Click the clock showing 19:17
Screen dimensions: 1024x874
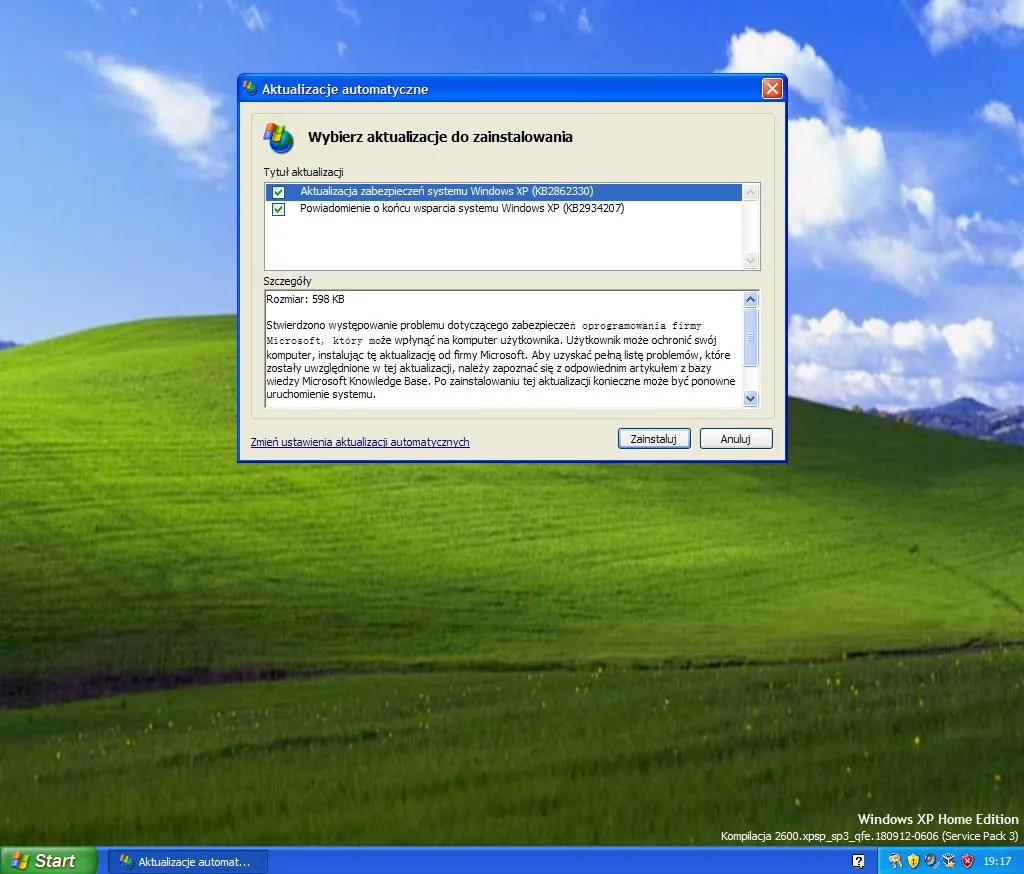click(x=997, y=860)
